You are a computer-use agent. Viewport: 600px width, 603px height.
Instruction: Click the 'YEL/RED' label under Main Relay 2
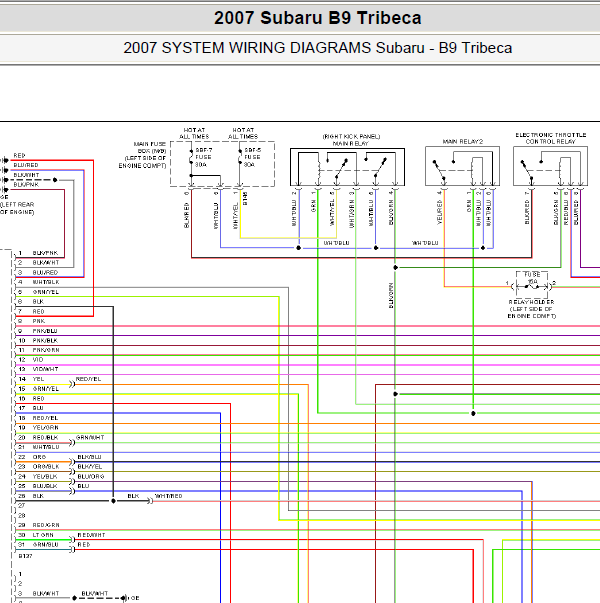(x=440, y=212)
